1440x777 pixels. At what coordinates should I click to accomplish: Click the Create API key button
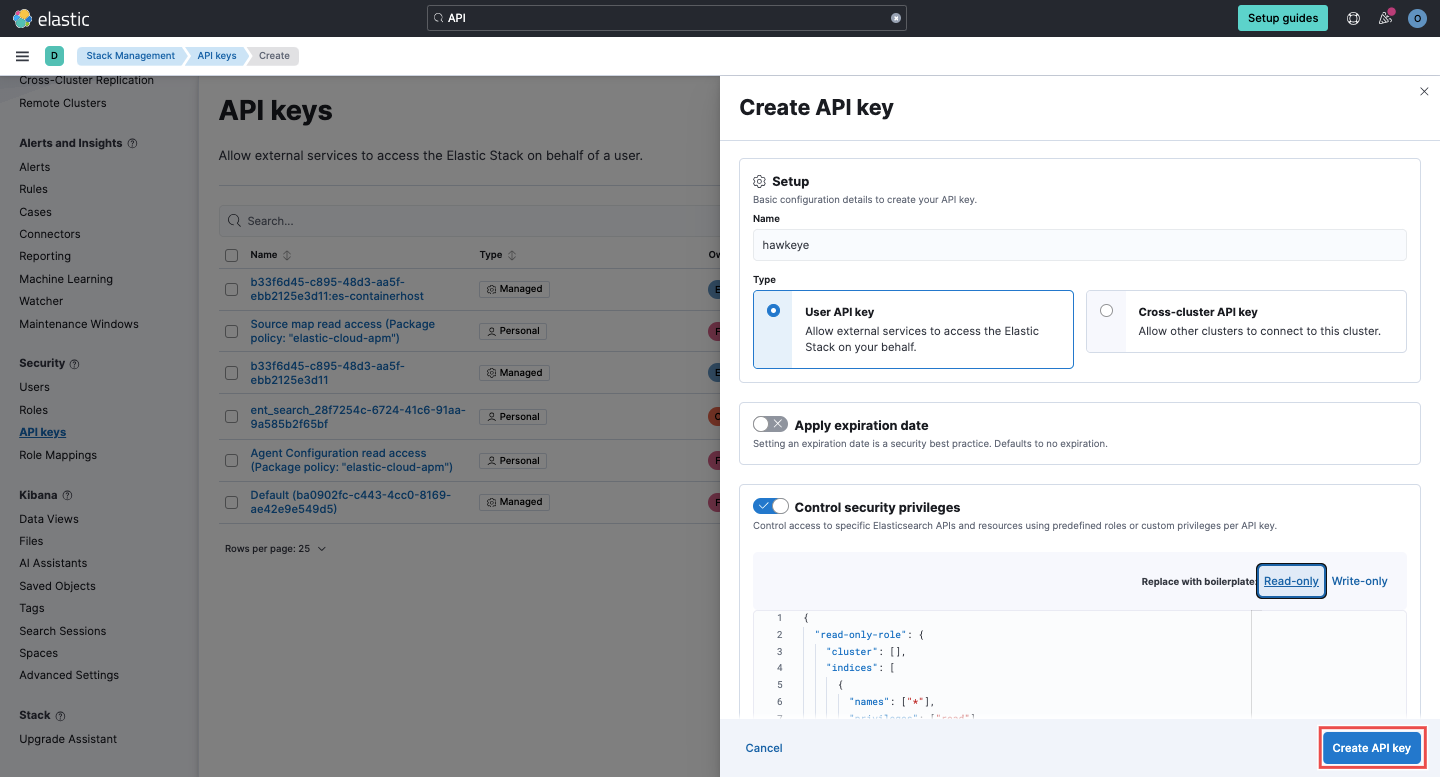point(1371,747)
